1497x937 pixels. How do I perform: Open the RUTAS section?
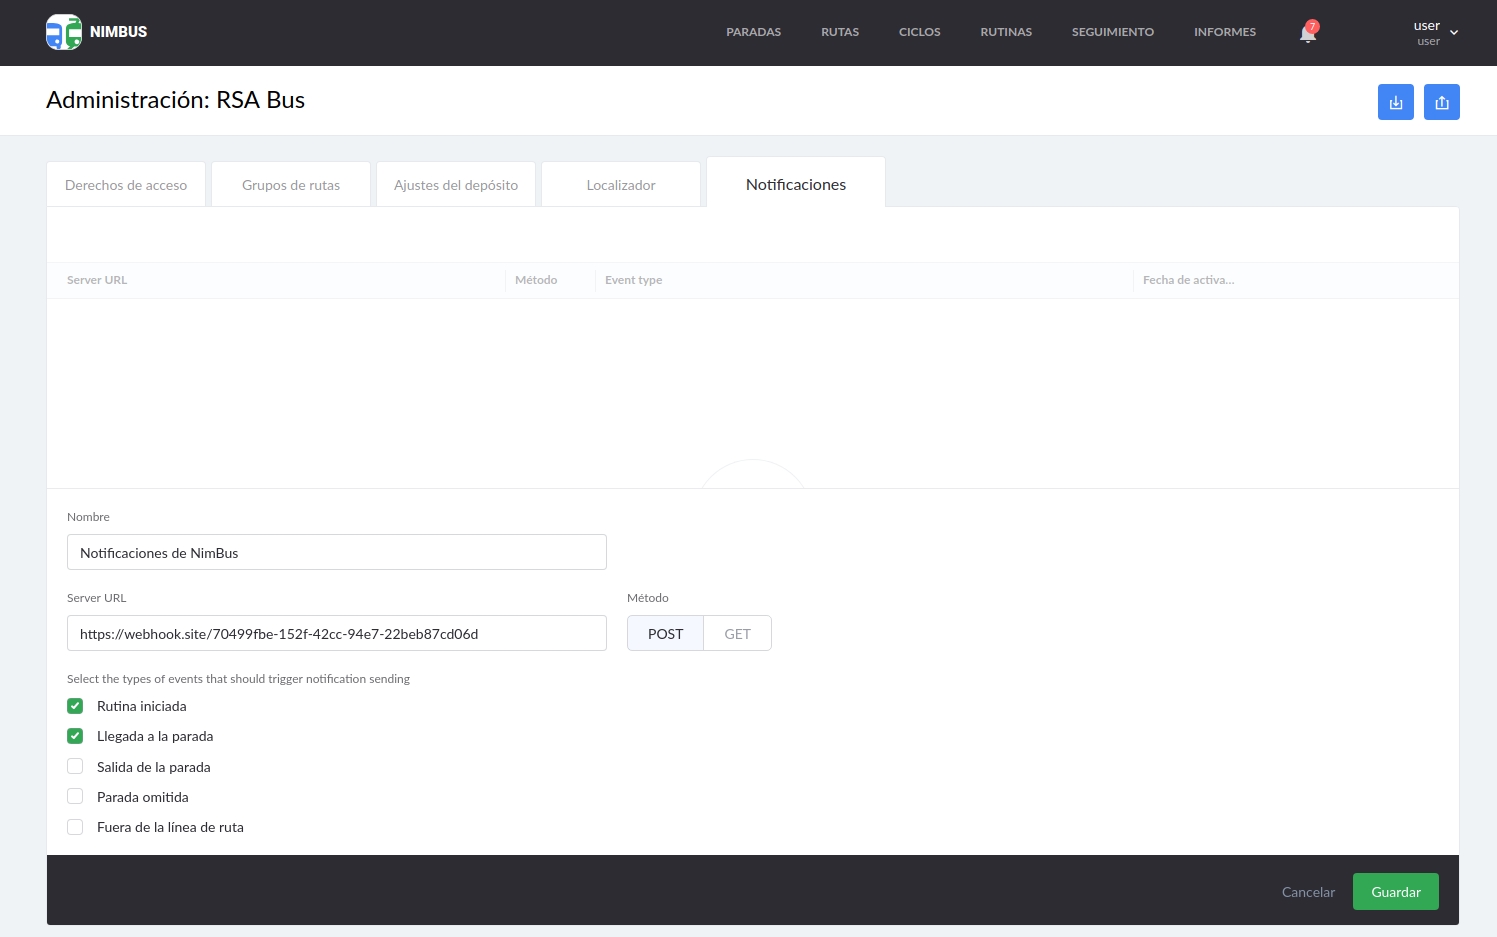[839, 31]
